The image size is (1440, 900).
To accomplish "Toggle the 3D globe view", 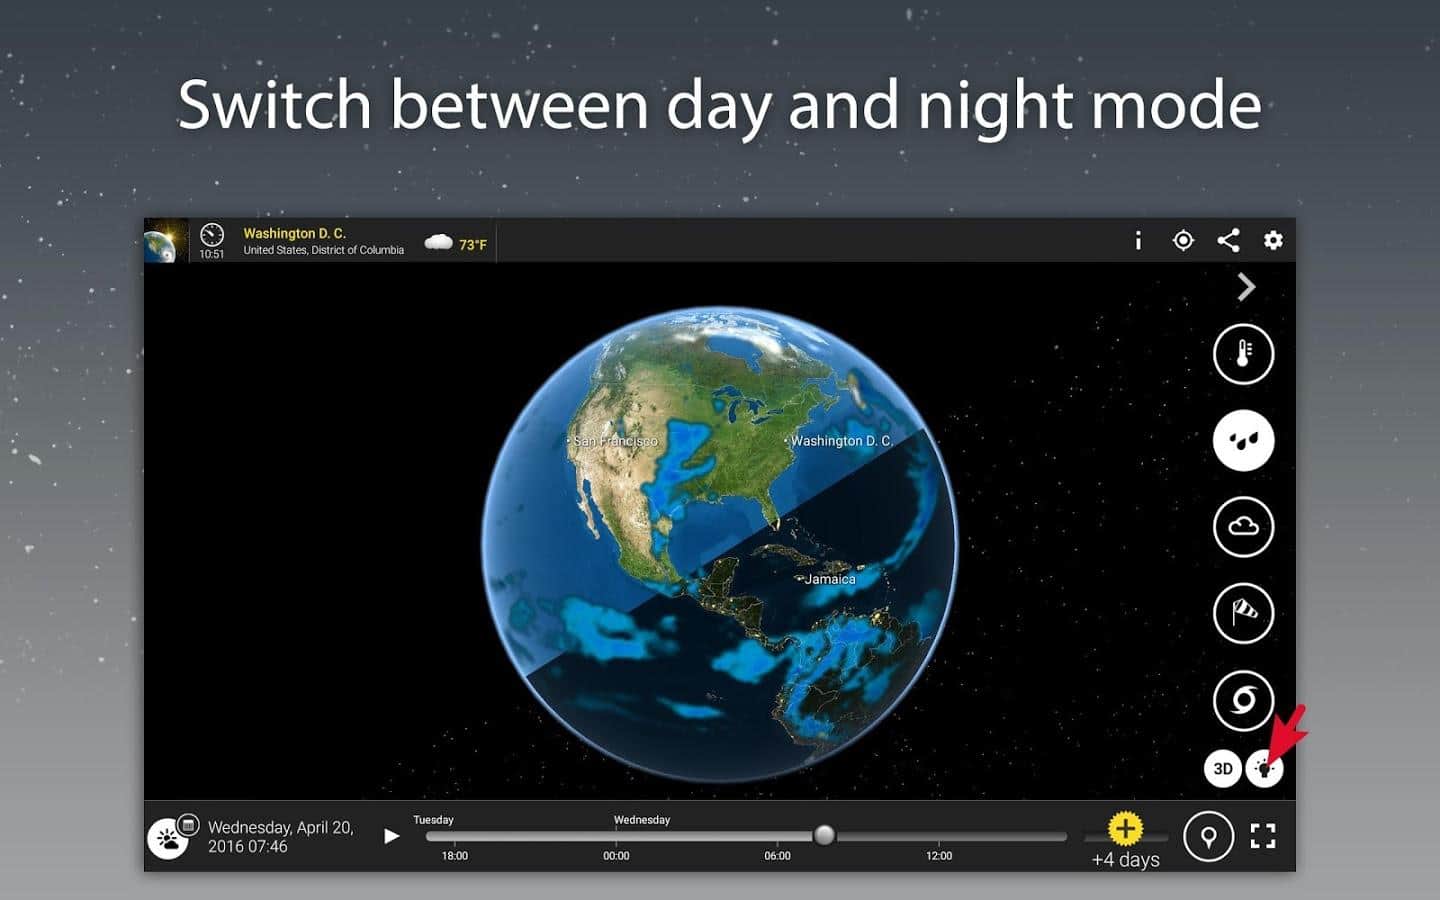I will coord(1222,768).
